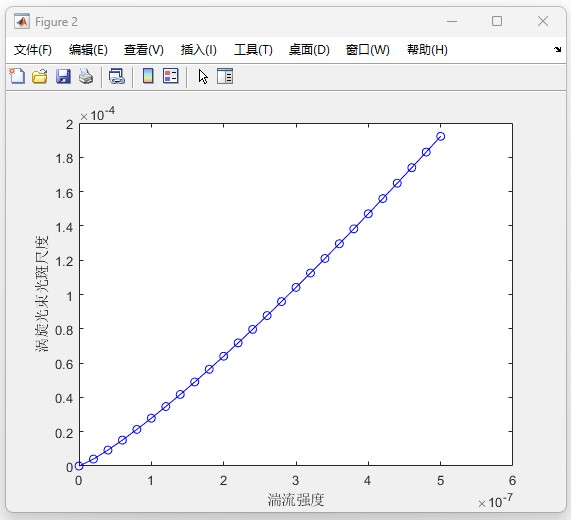Open the 帮助(H) menu

tap(427, 50)
